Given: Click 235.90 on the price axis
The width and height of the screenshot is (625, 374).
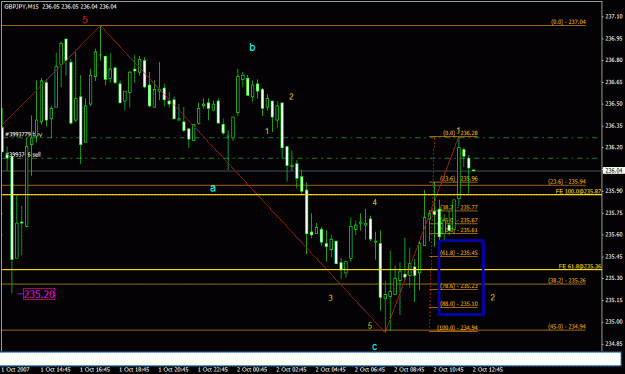Looking at the screenshot, I should point(614,191).
